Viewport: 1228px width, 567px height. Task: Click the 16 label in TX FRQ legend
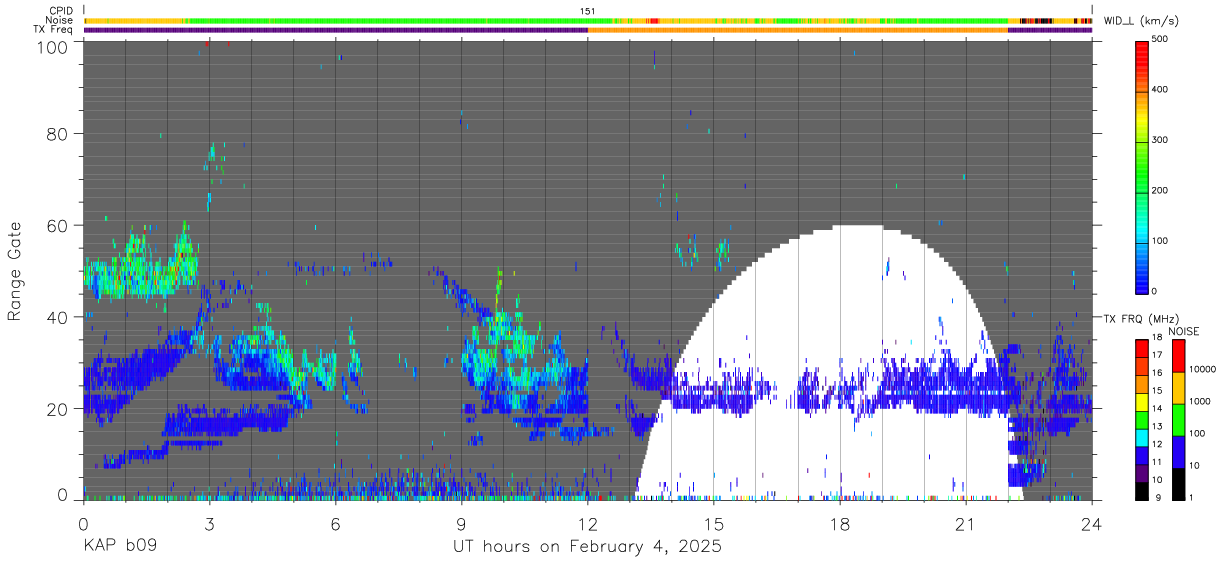tap(1157, 373)
